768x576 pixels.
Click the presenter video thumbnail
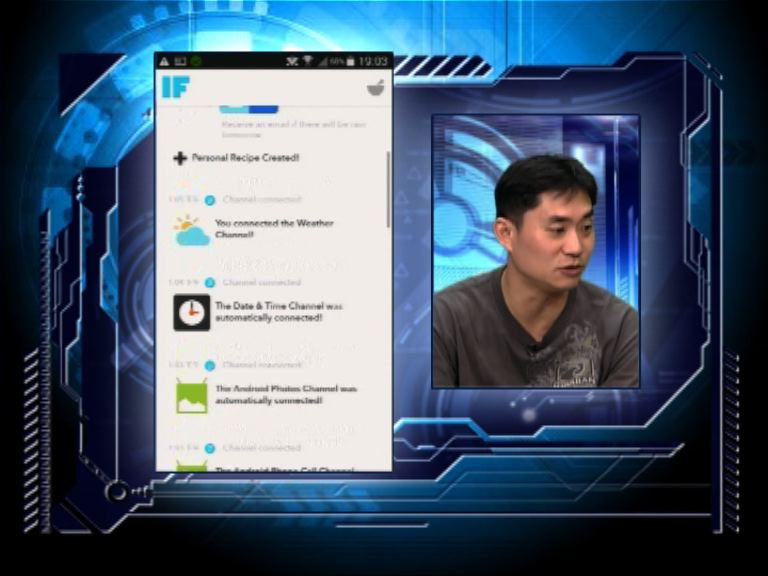536,251
